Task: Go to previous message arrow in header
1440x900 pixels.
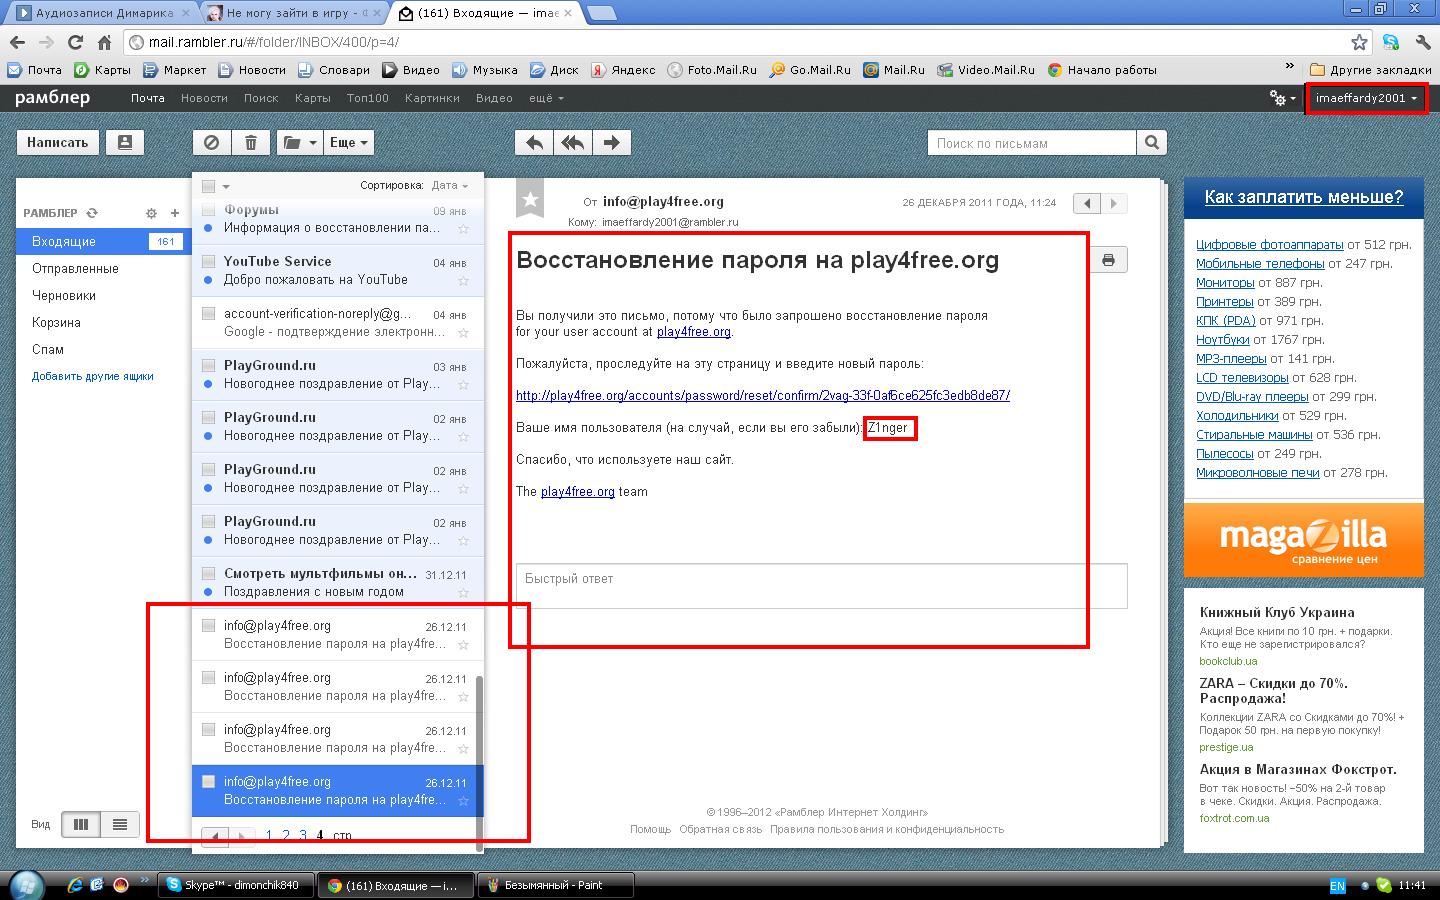Action: click(x=1087, y=203)
